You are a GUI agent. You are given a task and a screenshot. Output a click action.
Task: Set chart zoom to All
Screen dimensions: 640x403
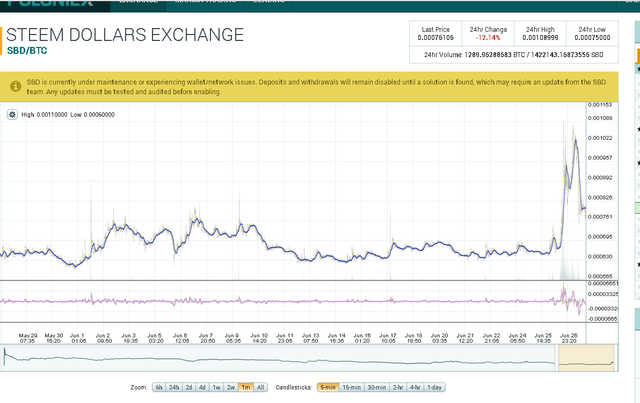point(260,387)
